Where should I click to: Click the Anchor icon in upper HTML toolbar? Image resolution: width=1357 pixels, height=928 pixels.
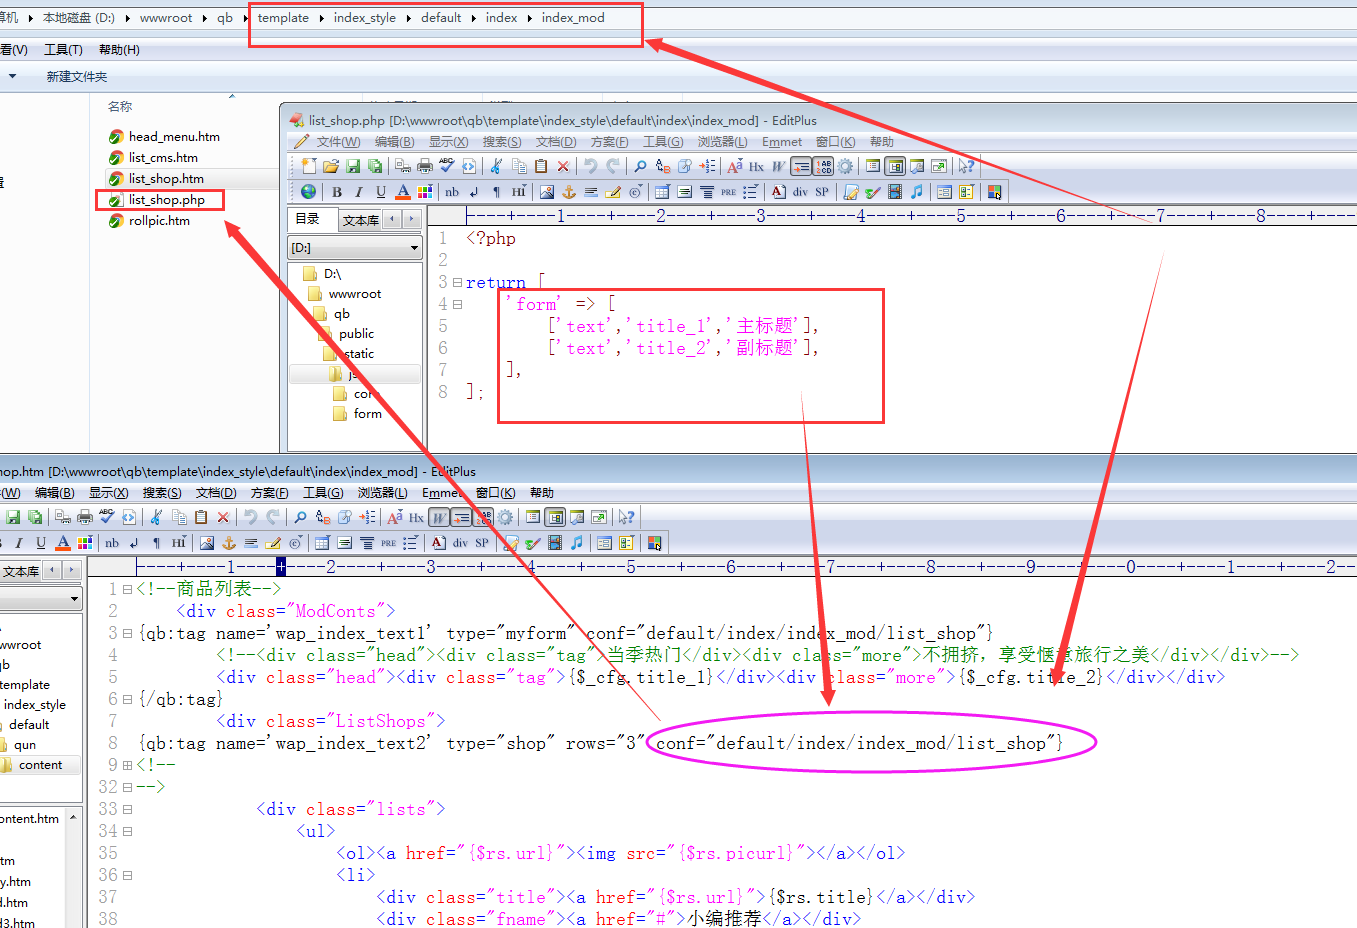coord(569,192)
